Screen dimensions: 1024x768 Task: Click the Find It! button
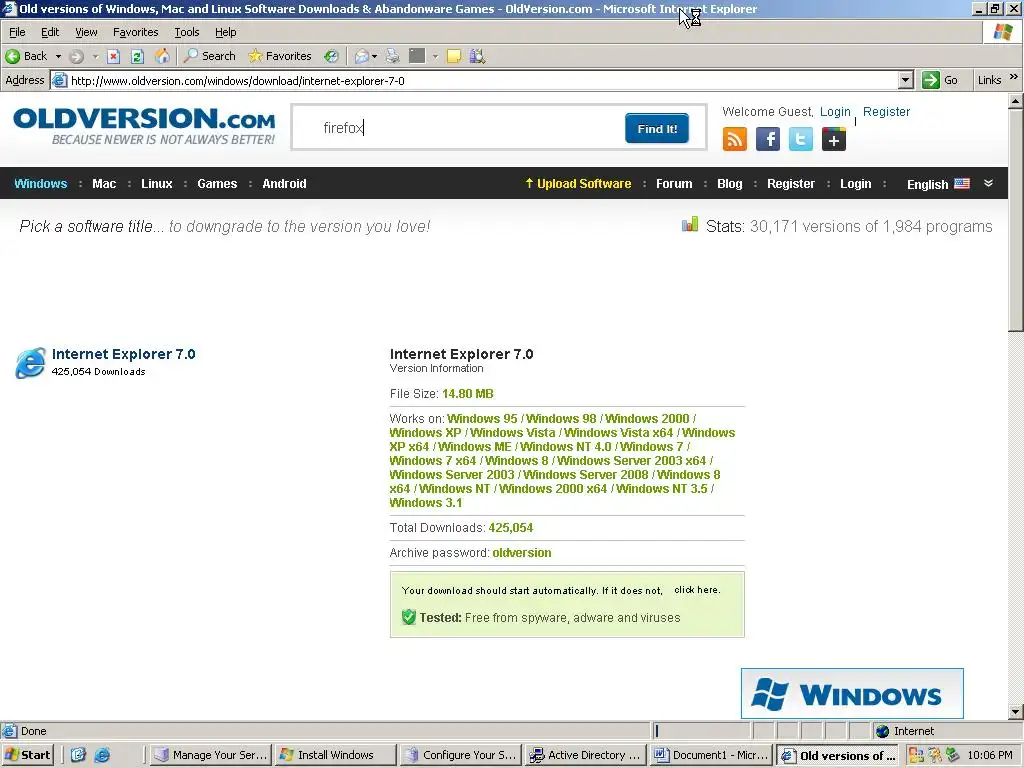click(657, 128)
